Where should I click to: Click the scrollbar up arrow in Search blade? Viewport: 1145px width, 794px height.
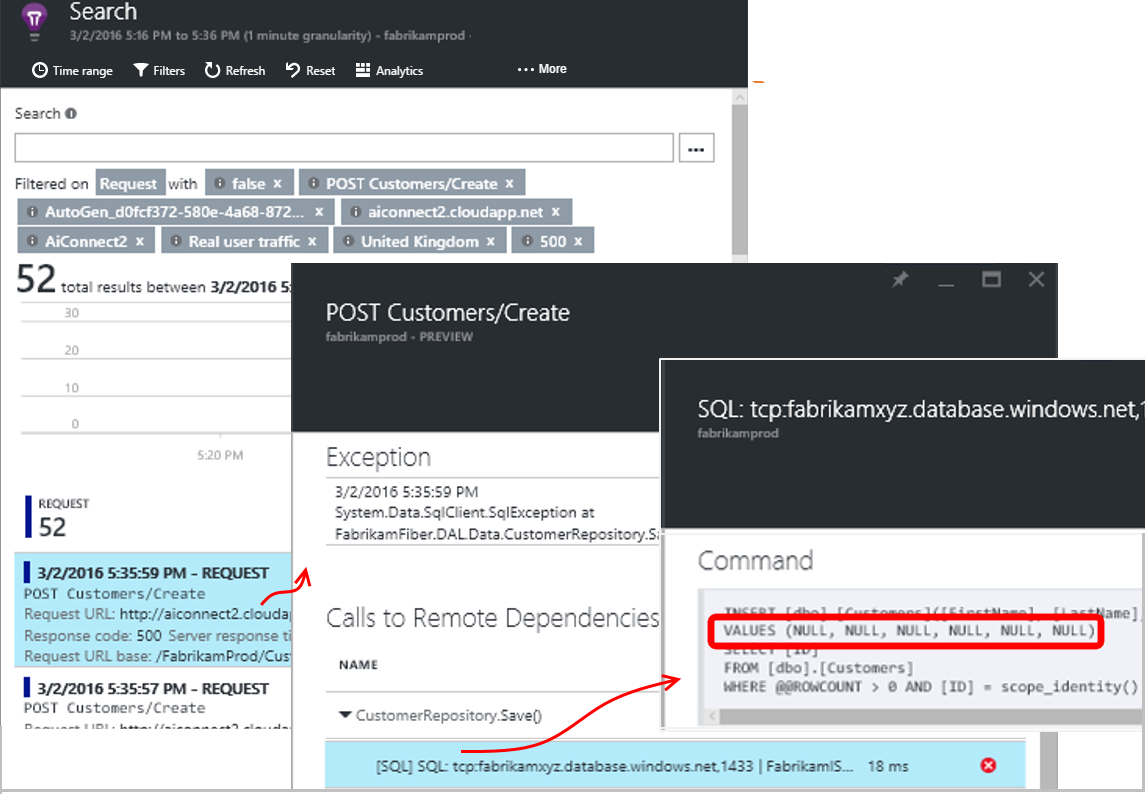(740, 97)
